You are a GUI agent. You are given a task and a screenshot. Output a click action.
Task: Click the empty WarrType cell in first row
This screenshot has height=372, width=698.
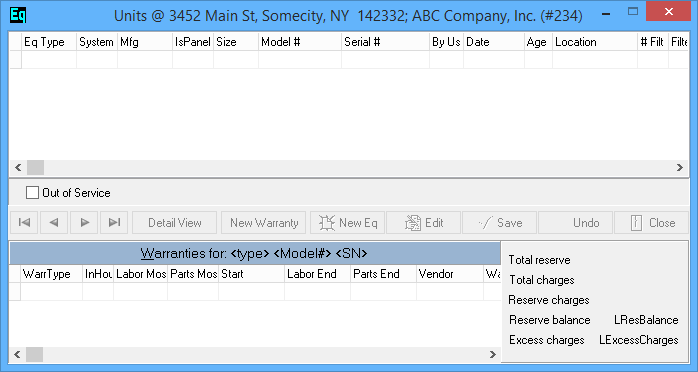point(52,291)
